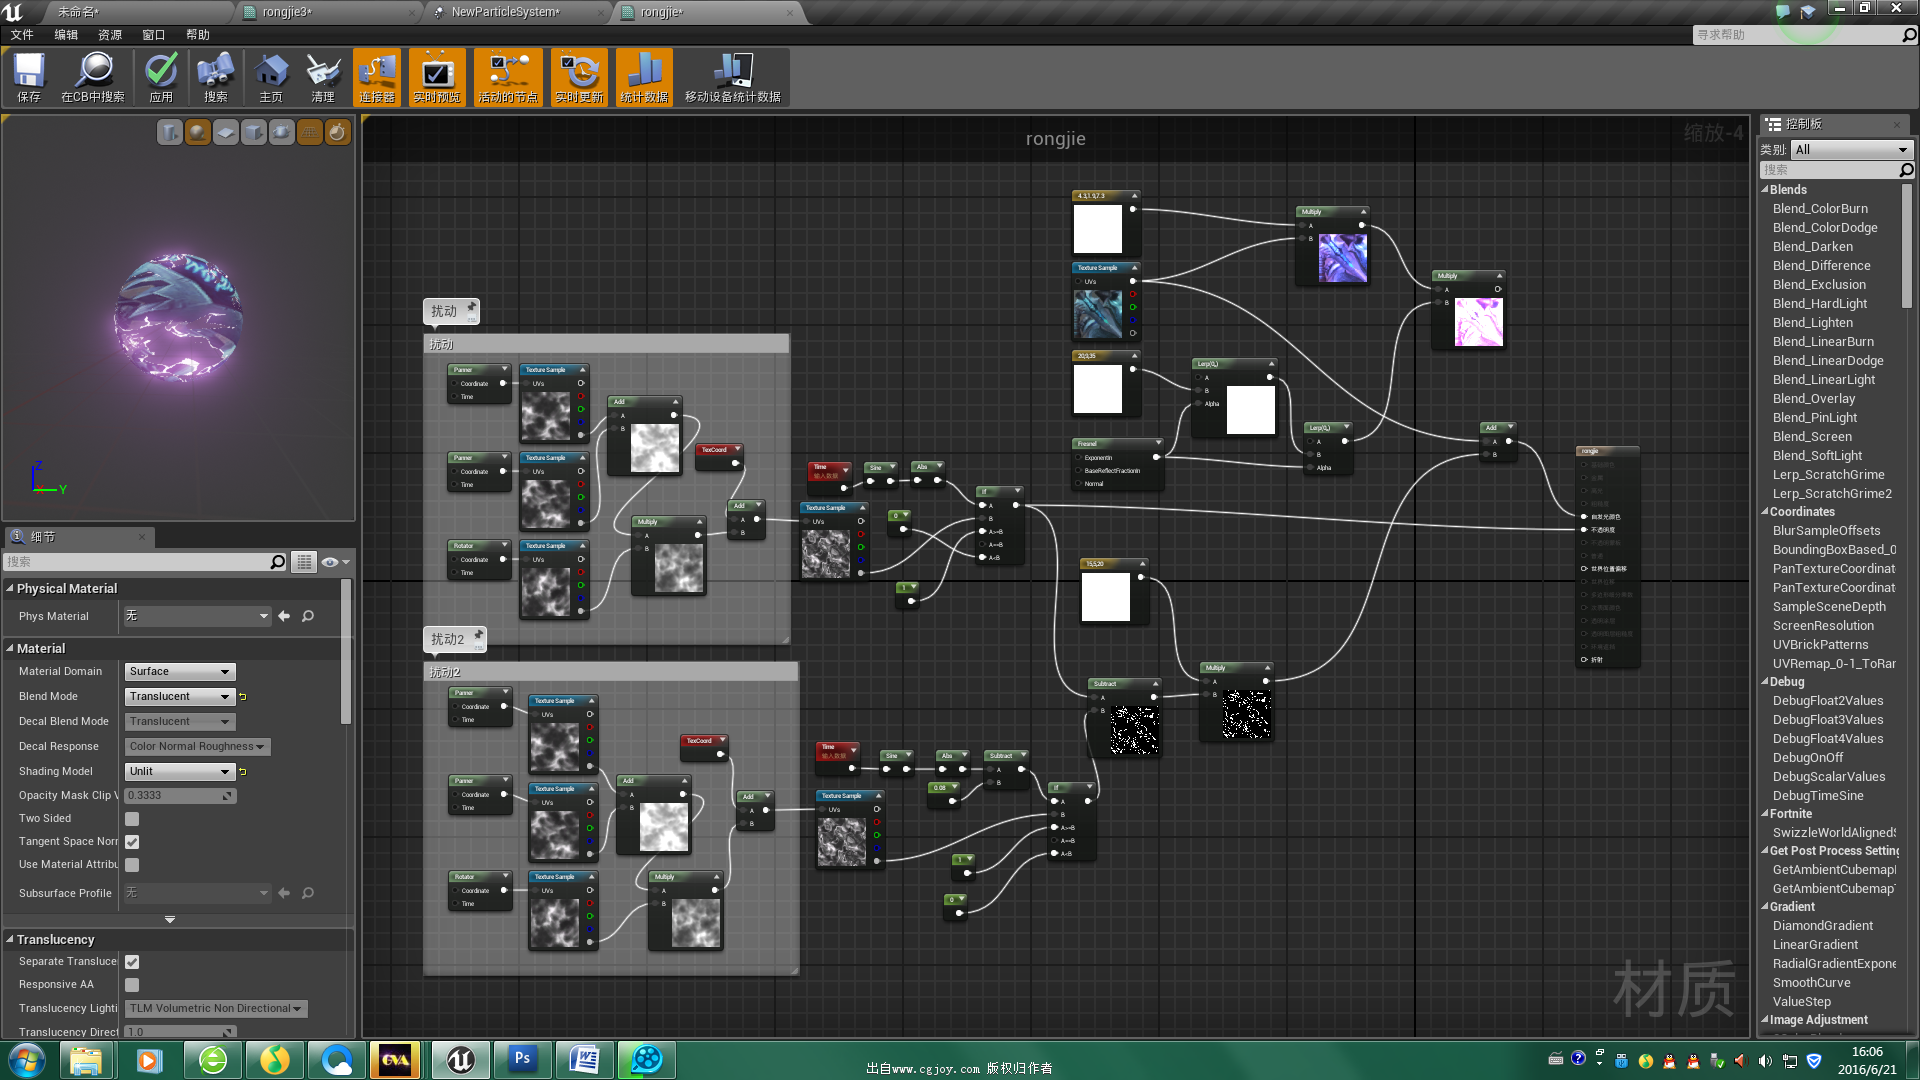
Task: Toggle the realtime preview stopwatch icon
Action: (x=338, y=132)
